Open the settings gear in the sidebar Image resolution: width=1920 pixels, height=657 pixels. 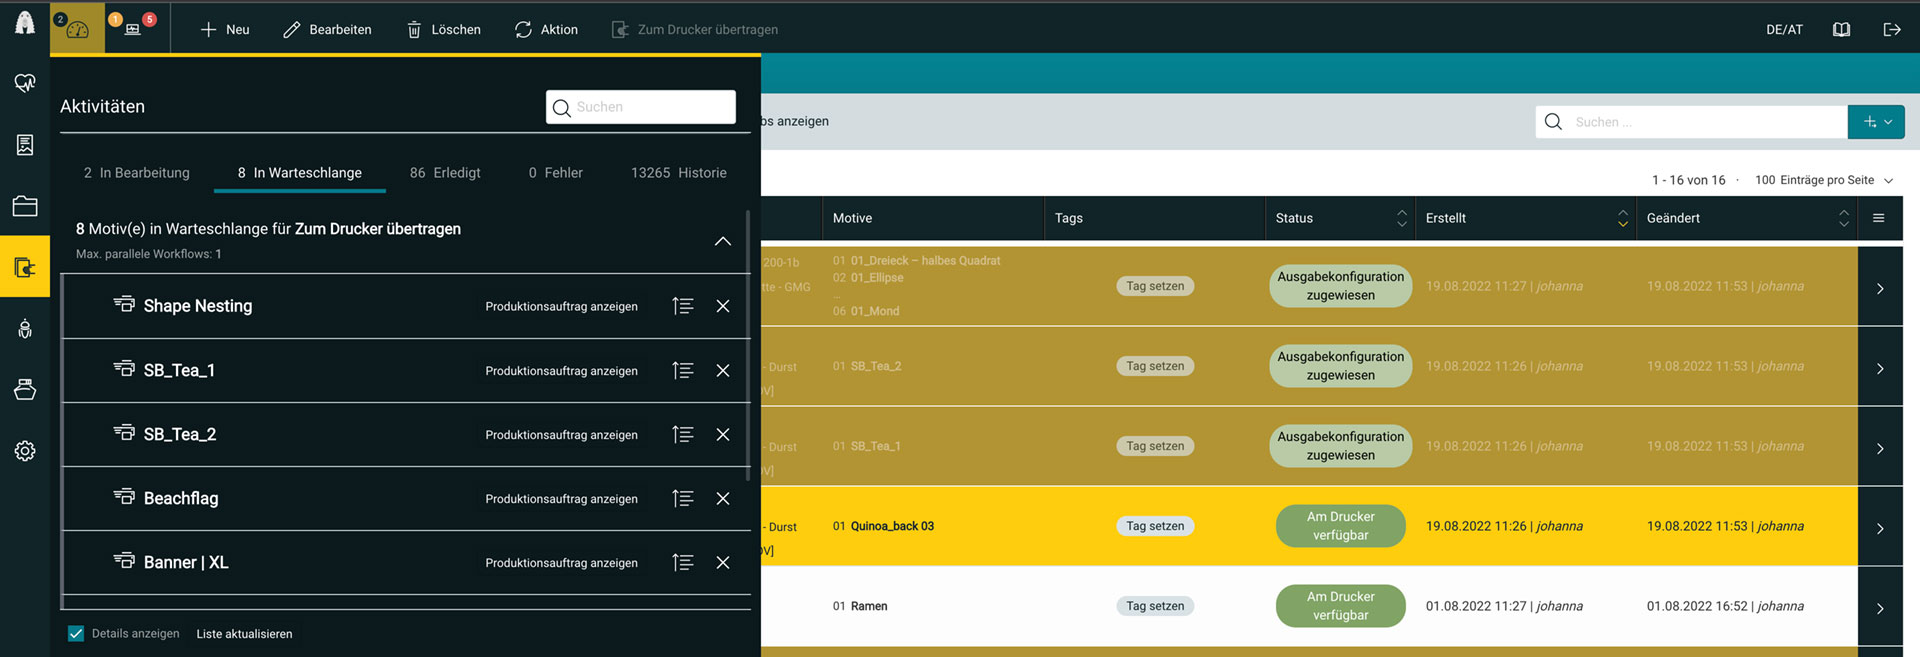click(25, 451)
